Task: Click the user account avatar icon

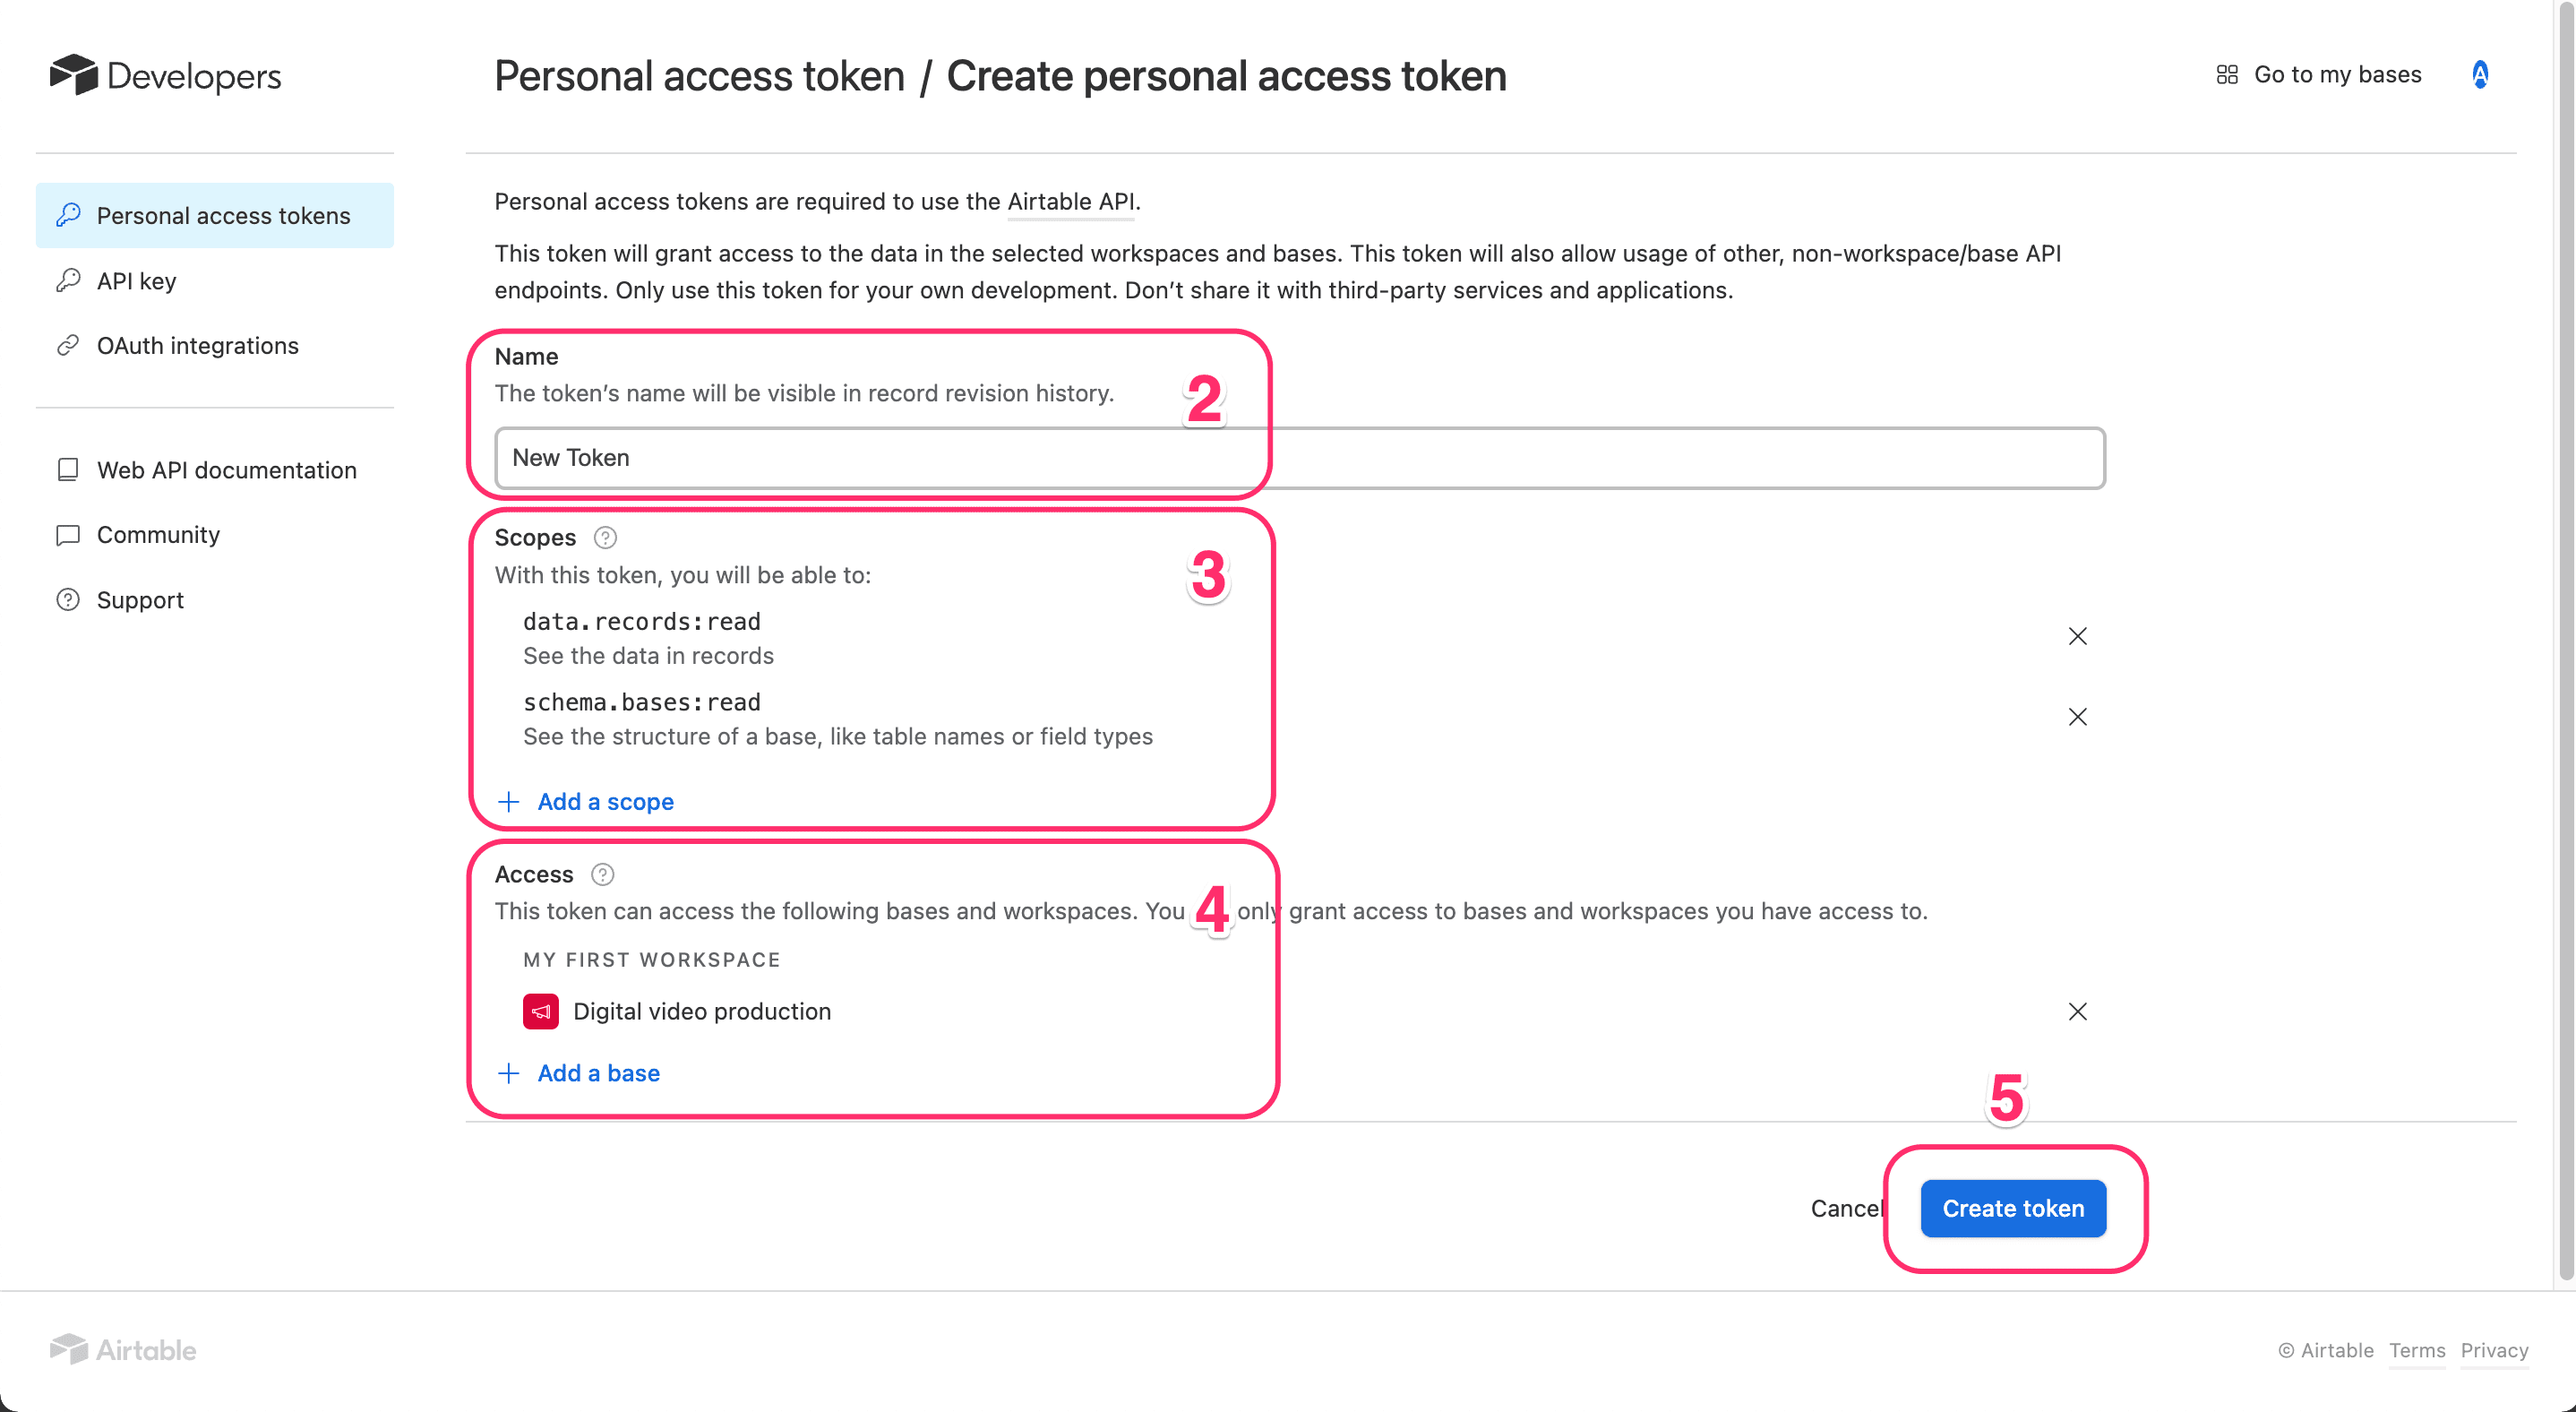Action: click(2480, 75)
